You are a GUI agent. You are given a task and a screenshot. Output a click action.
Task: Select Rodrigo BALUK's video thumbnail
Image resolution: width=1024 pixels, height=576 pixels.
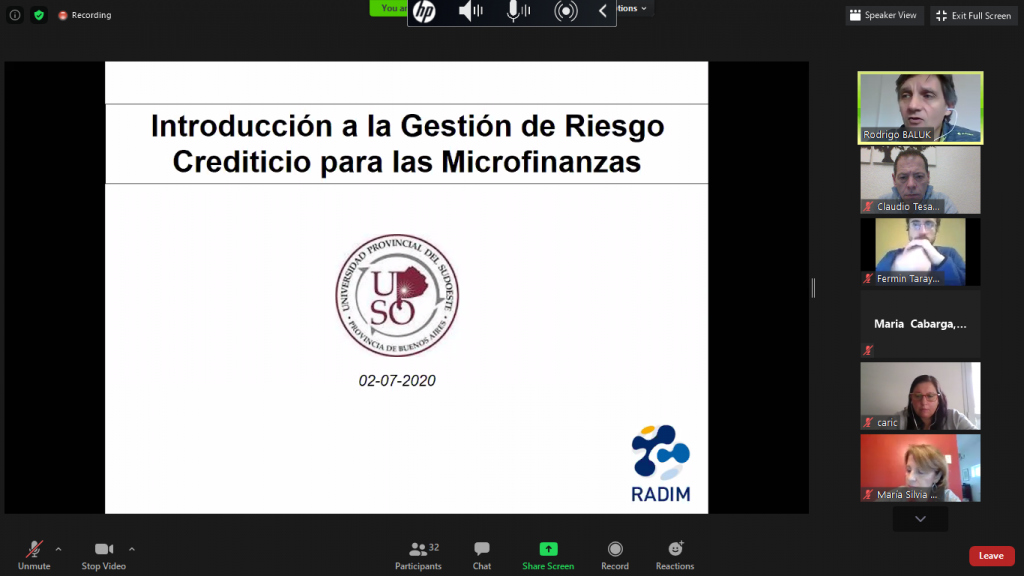(920, 108)
